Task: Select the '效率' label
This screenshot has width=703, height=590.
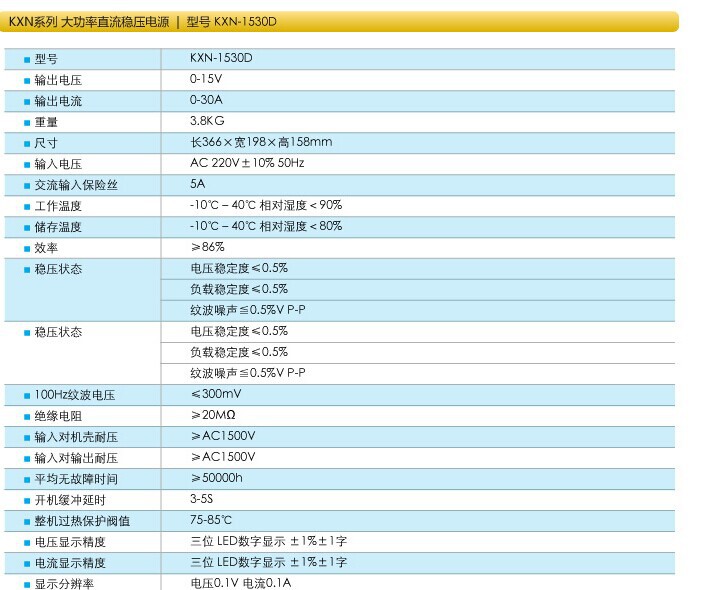Action: [x=46, y=248]
